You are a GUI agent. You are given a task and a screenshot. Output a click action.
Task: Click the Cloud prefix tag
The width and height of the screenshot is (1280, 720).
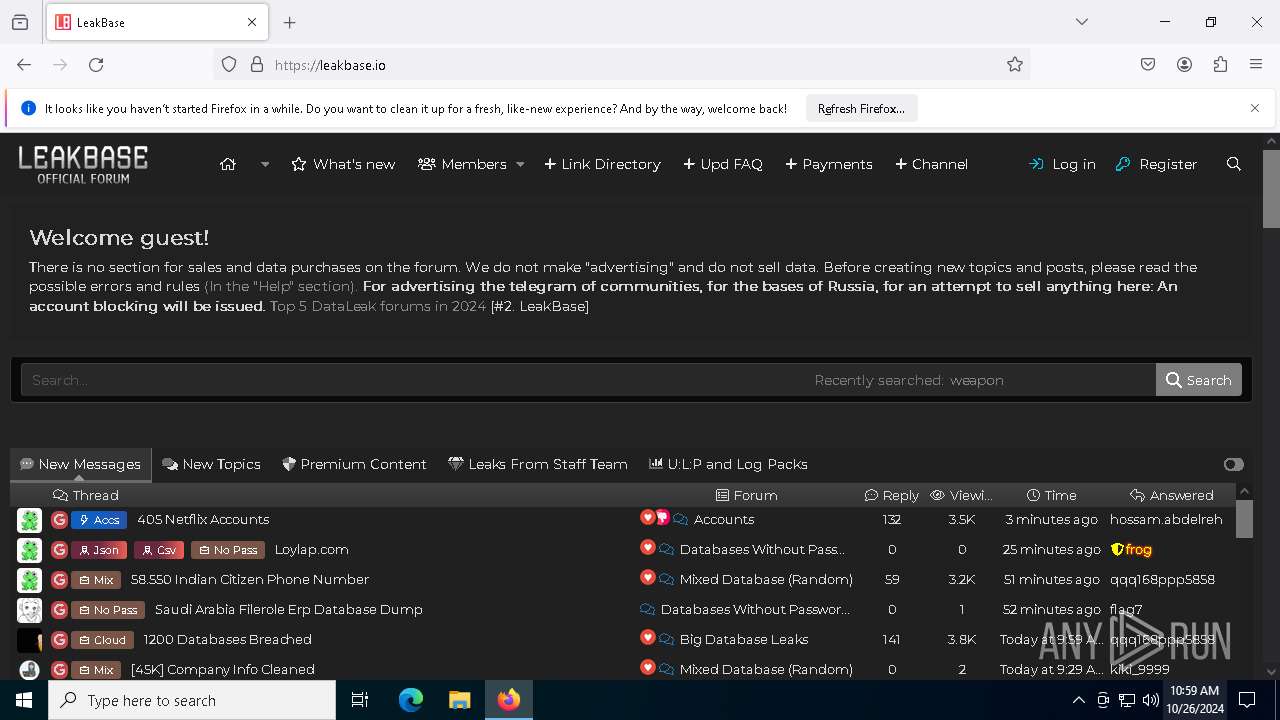(102, 639)
